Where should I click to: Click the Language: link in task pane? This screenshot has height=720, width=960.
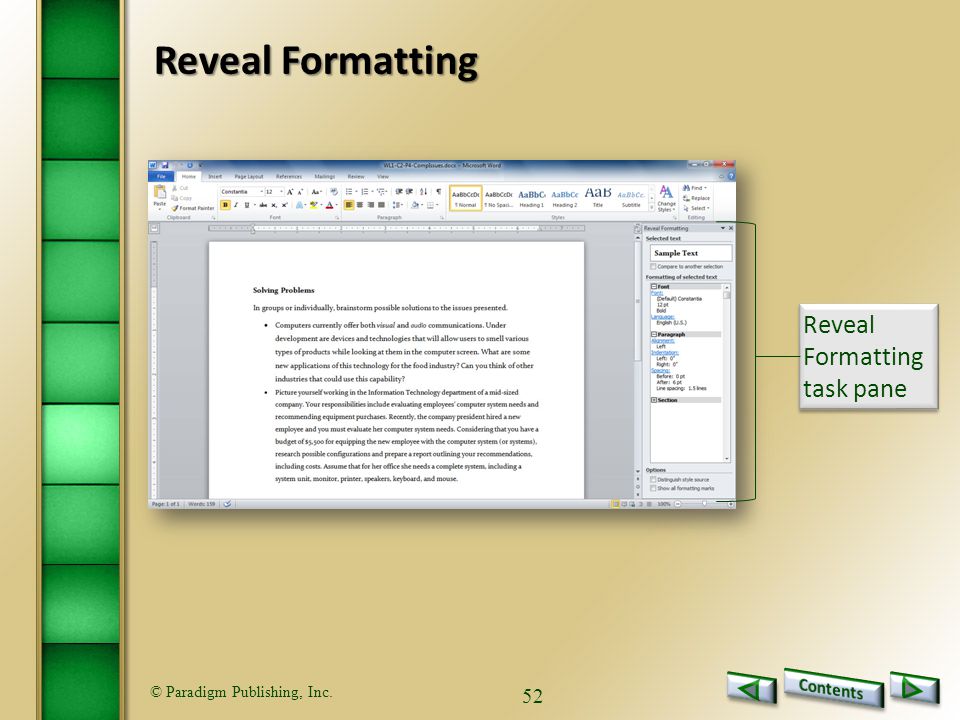pyautogui.click(x=662, y=317)
